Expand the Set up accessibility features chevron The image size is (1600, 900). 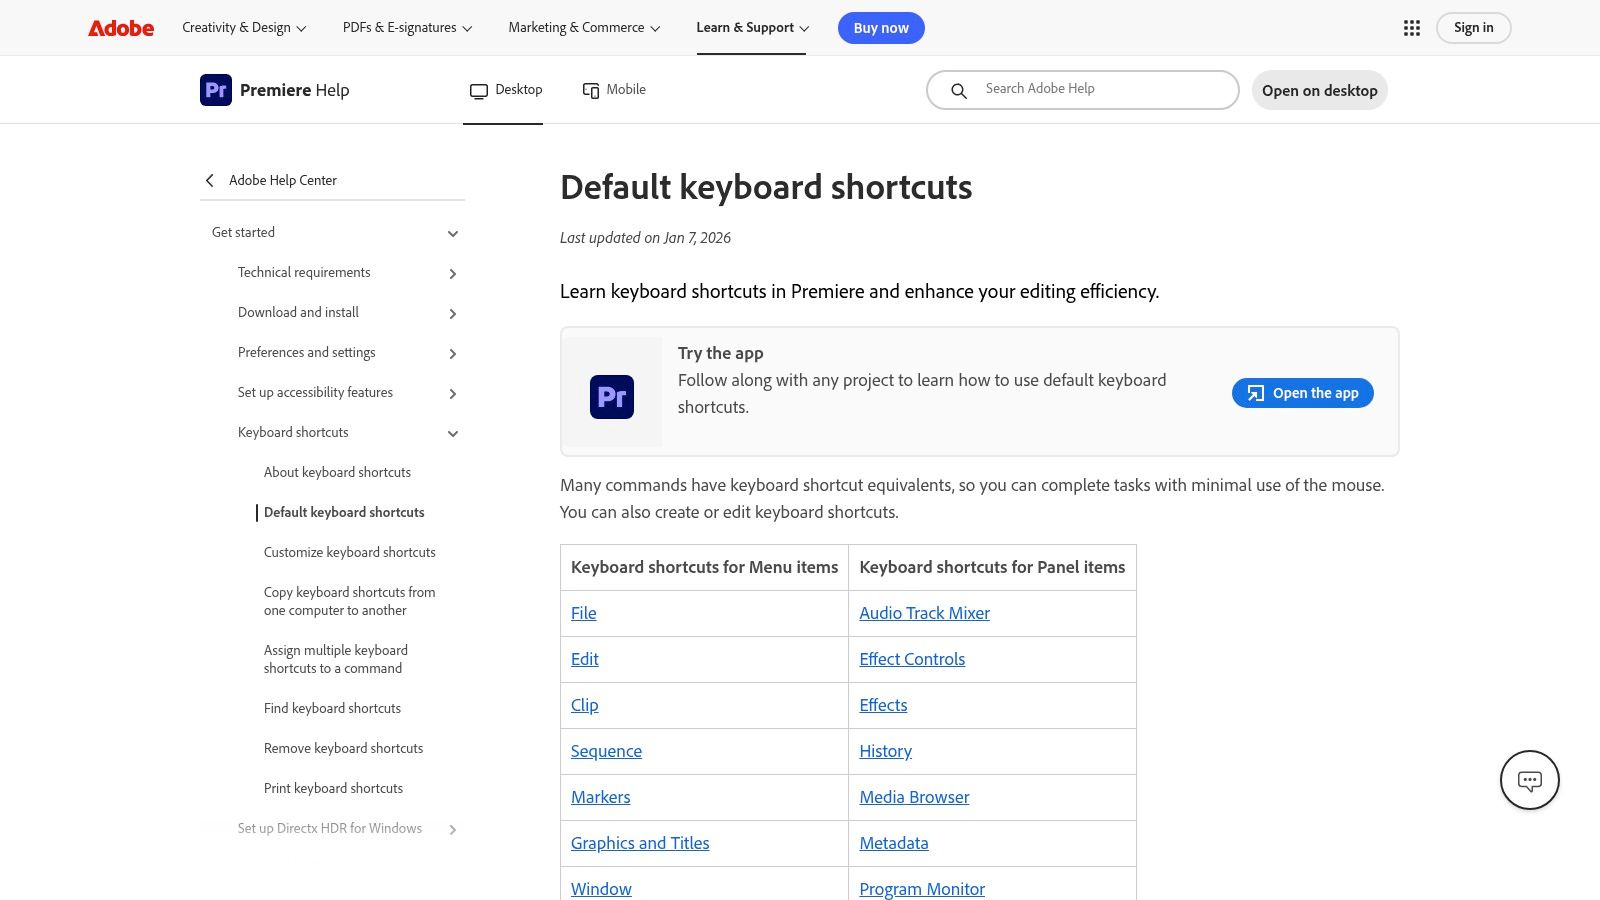coord(453,393)
